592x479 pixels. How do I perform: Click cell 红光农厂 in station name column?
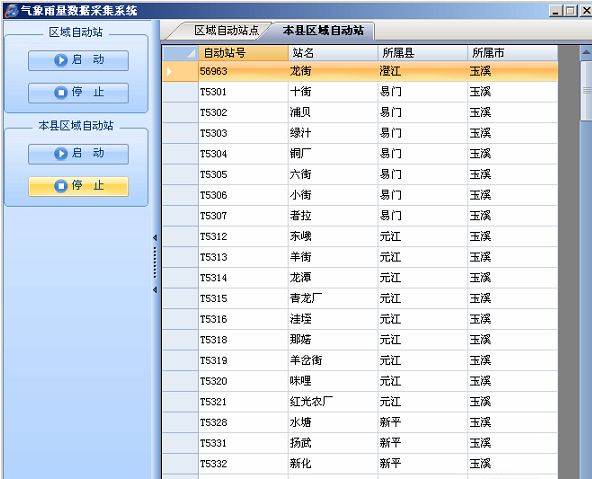pos(333,402)
